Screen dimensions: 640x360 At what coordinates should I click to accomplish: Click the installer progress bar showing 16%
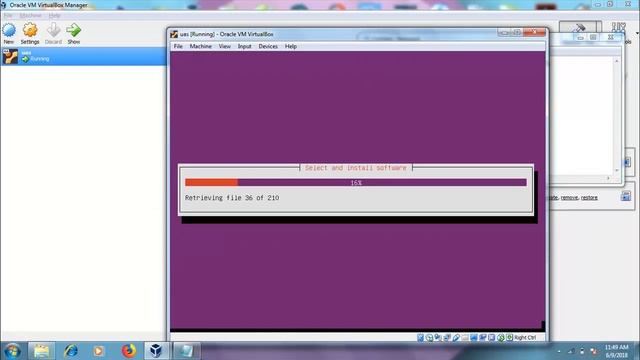356,182
